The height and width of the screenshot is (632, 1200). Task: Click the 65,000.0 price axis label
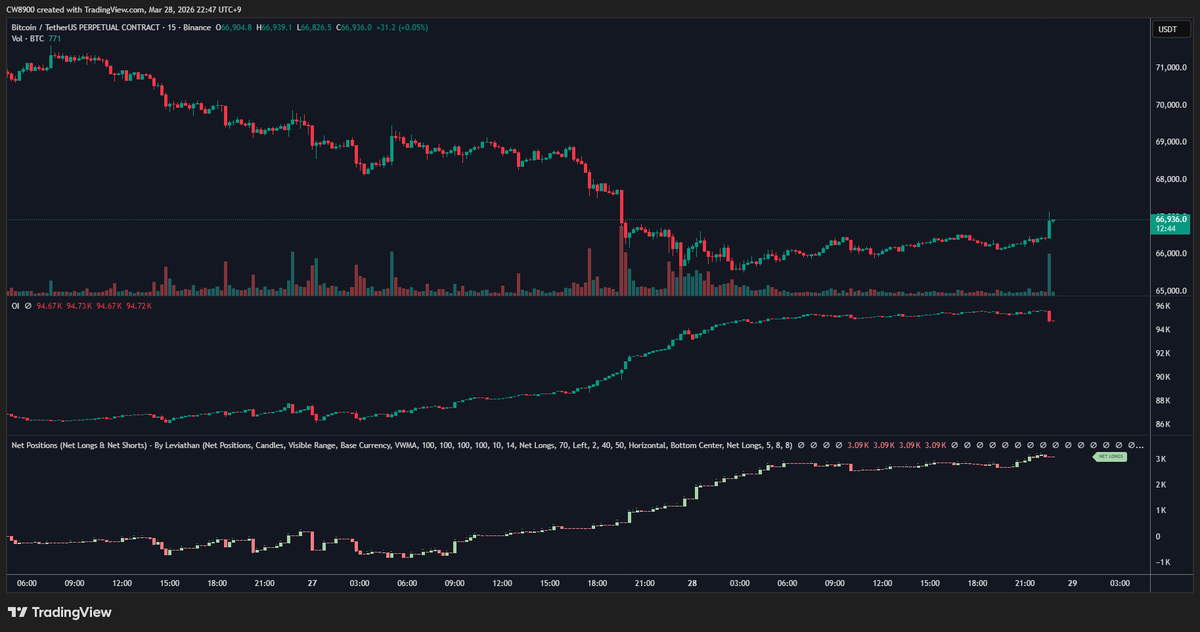(1171, 291)
